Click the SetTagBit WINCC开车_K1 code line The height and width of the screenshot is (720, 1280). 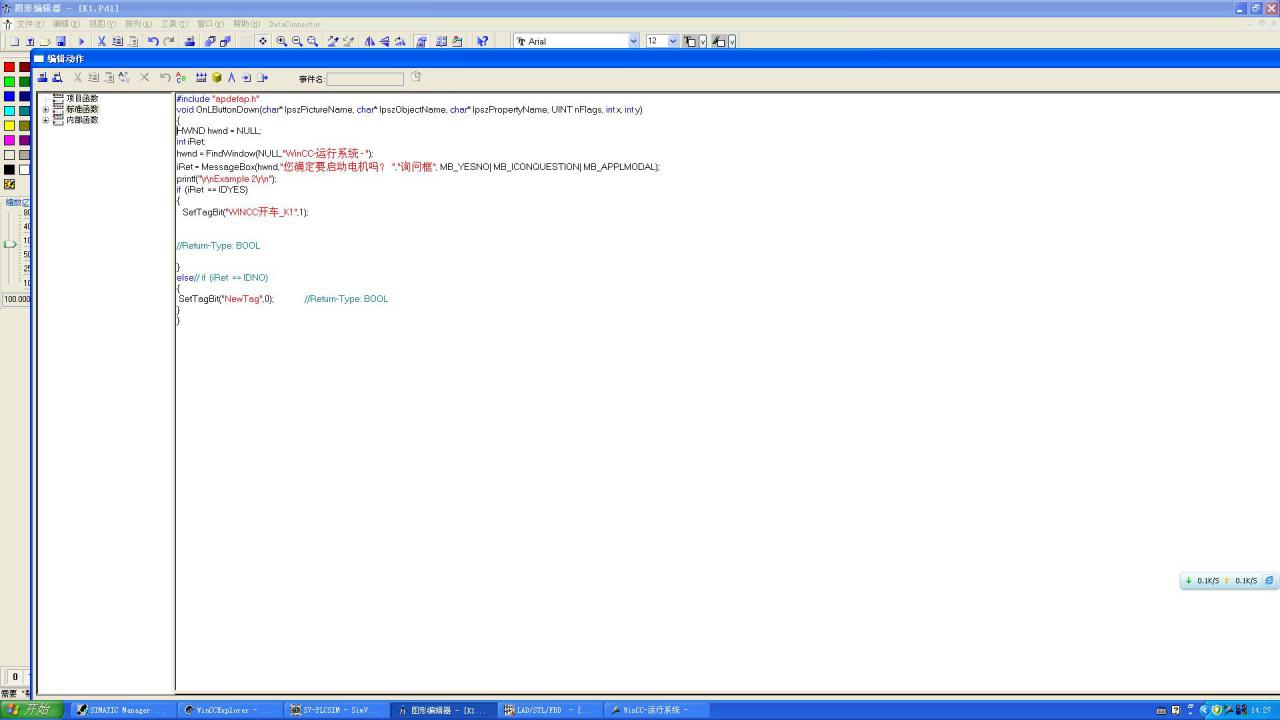(x=245, y=212)
